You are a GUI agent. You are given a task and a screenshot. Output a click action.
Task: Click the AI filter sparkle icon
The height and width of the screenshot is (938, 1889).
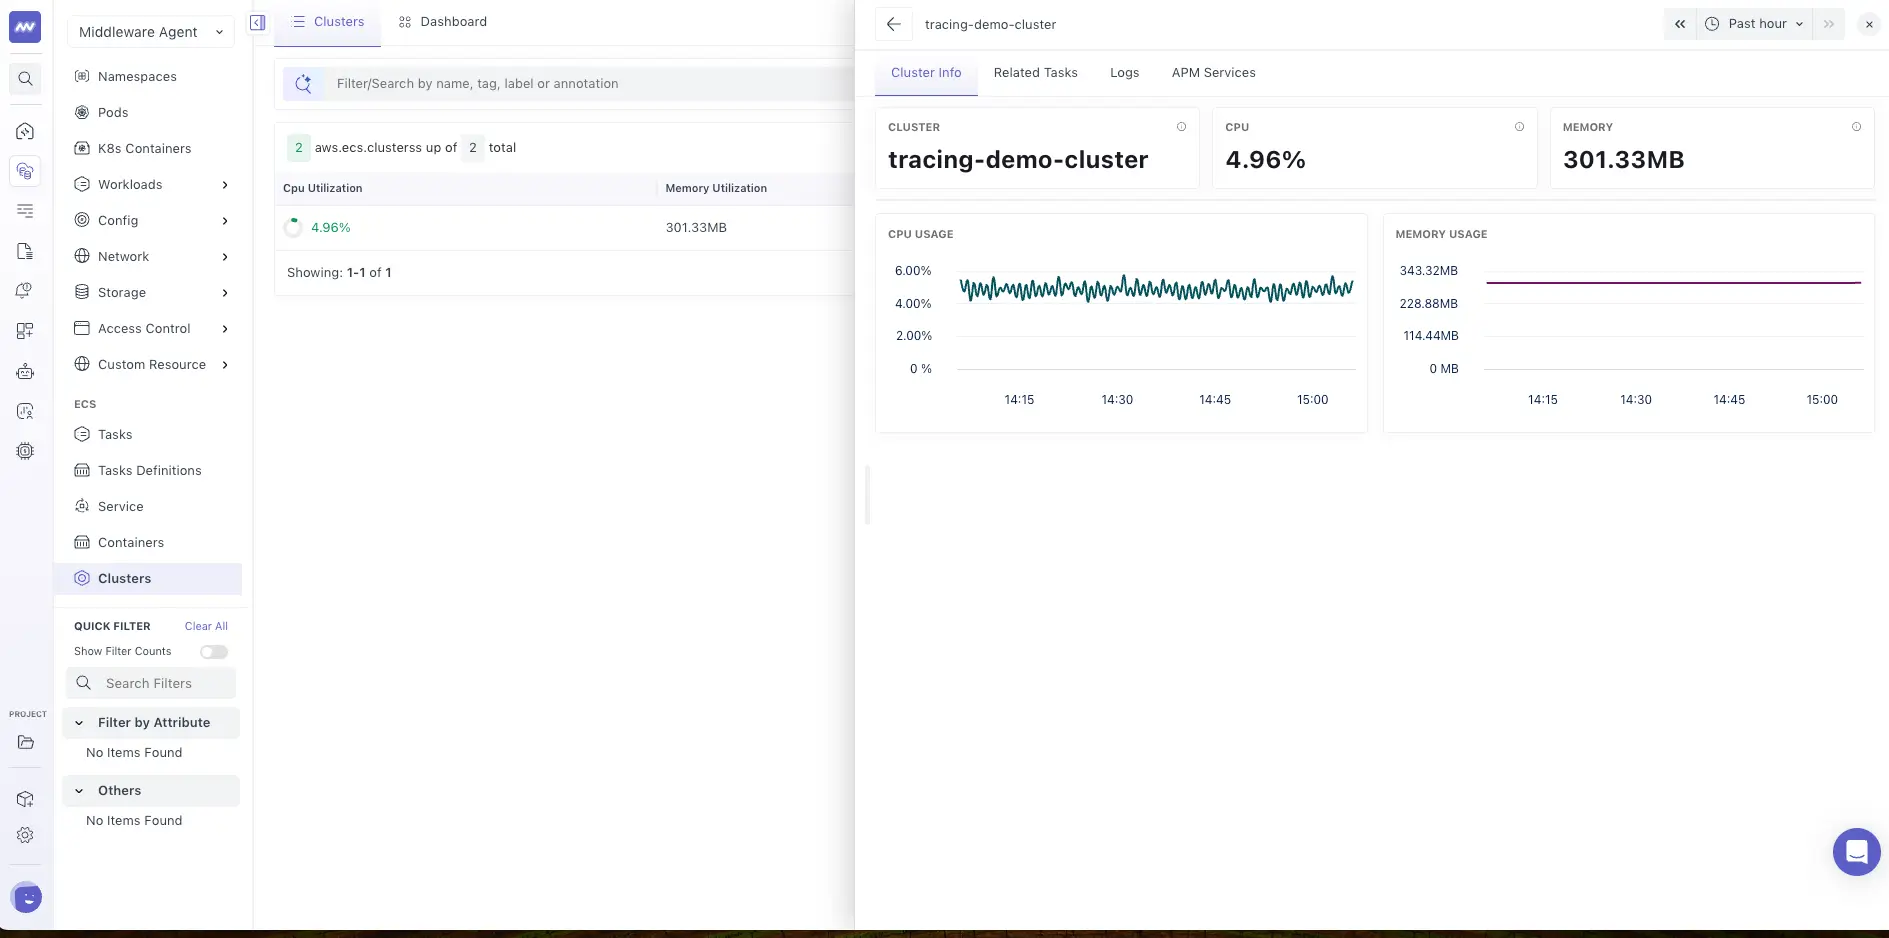(x=303, y=84)
